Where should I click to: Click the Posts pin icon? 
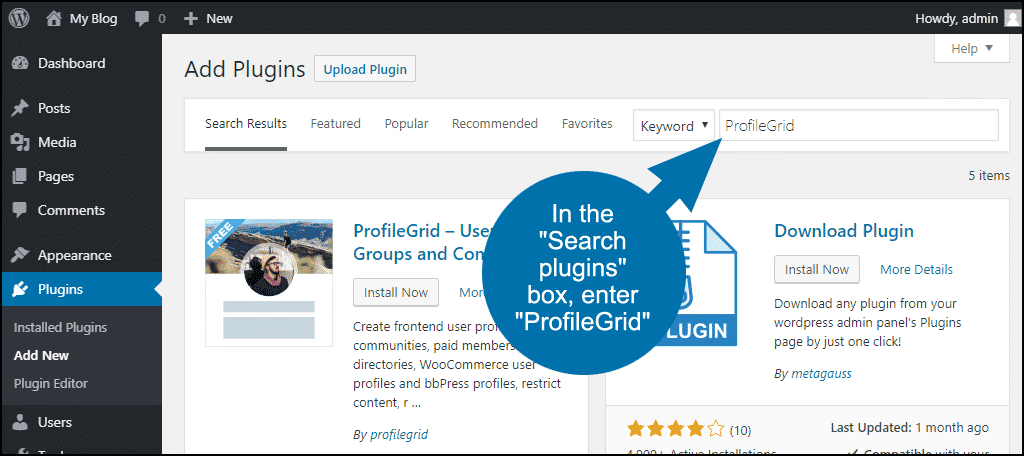[x=20, y=108]
